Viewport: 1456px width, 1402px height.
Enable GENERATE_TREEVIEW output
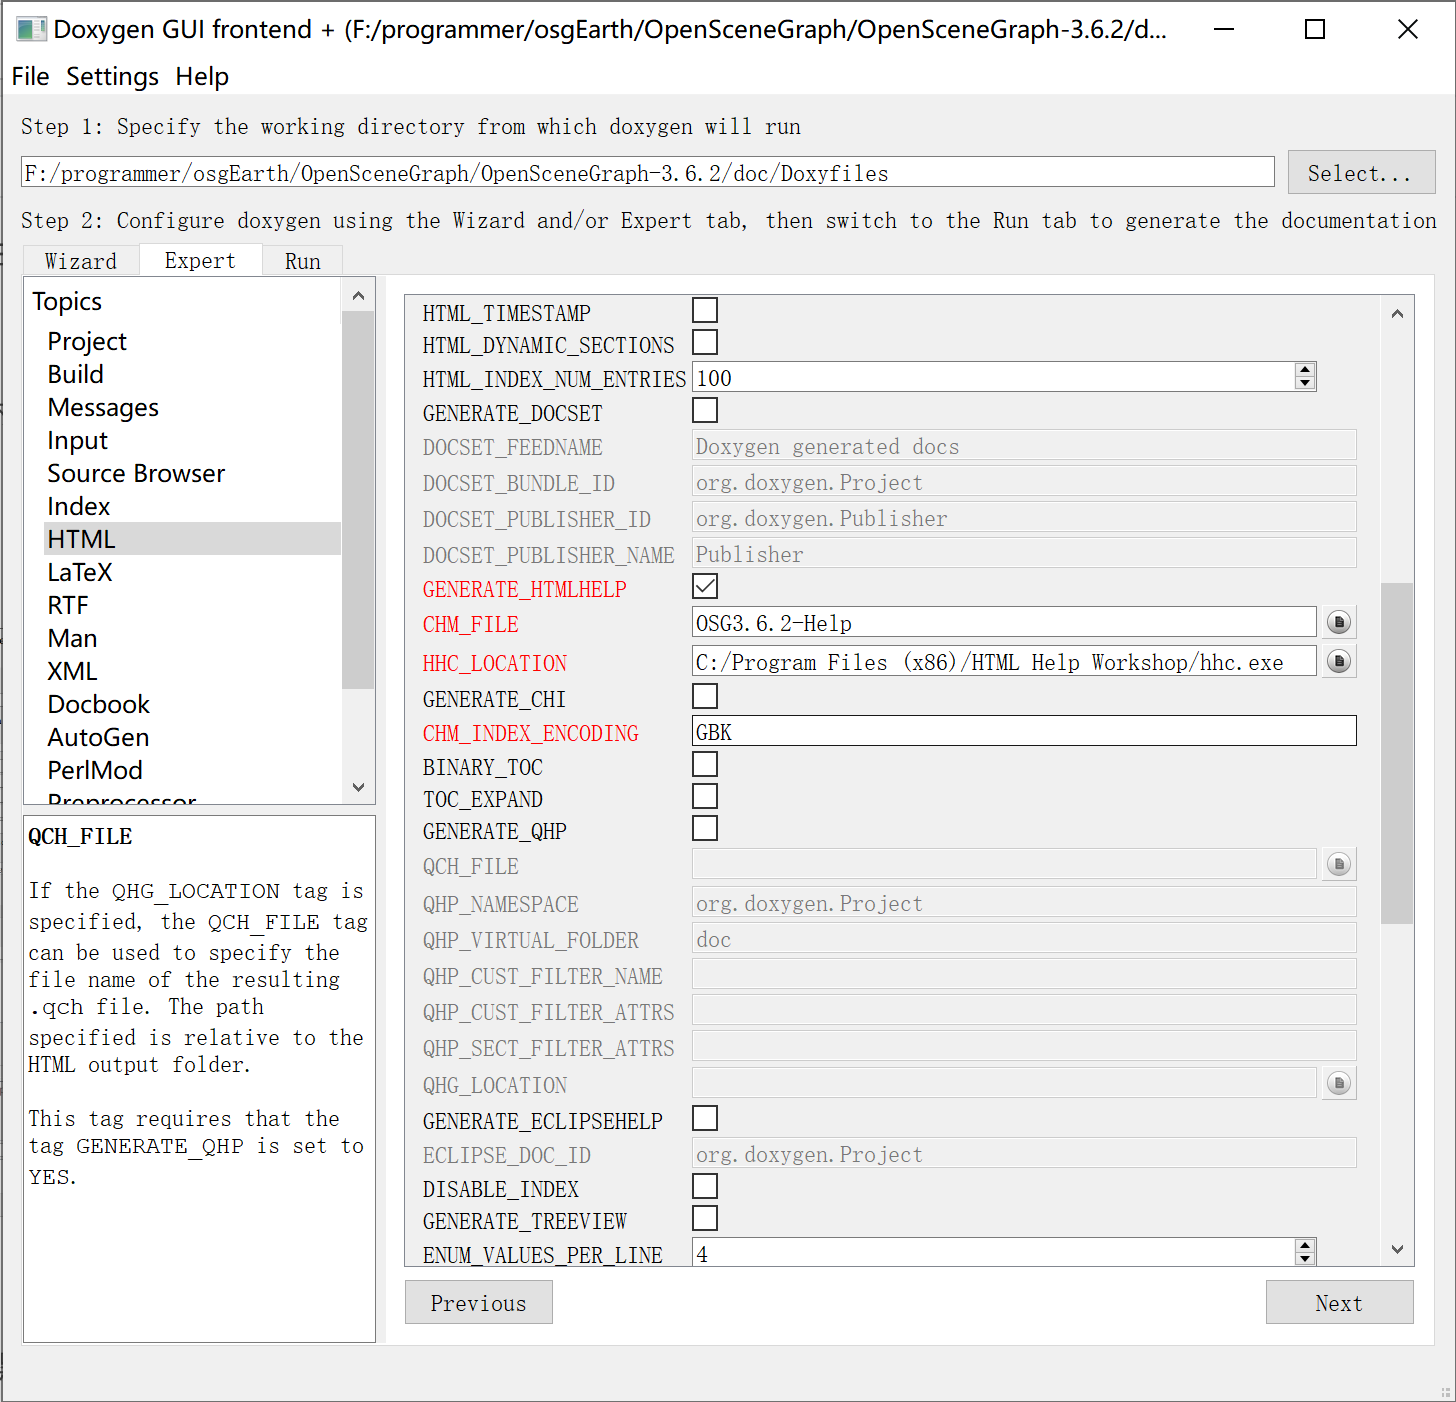[x=705, y=1218]
